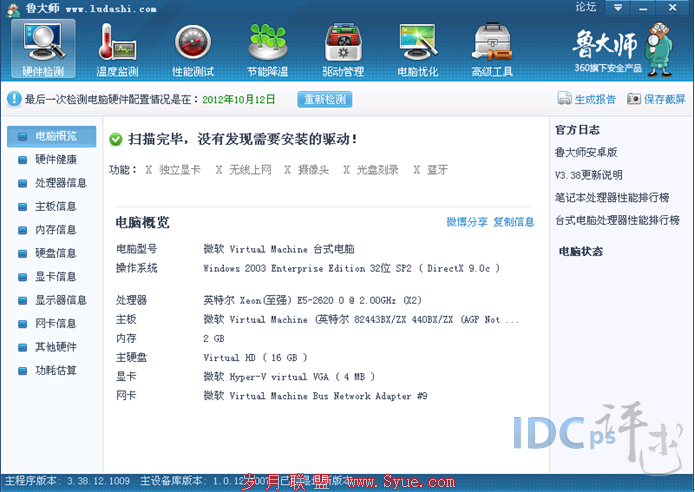The height and width of the screenshot is (492, 695).
Task: Click the 光盘刻录 feature label
Action: pos(378,170)
